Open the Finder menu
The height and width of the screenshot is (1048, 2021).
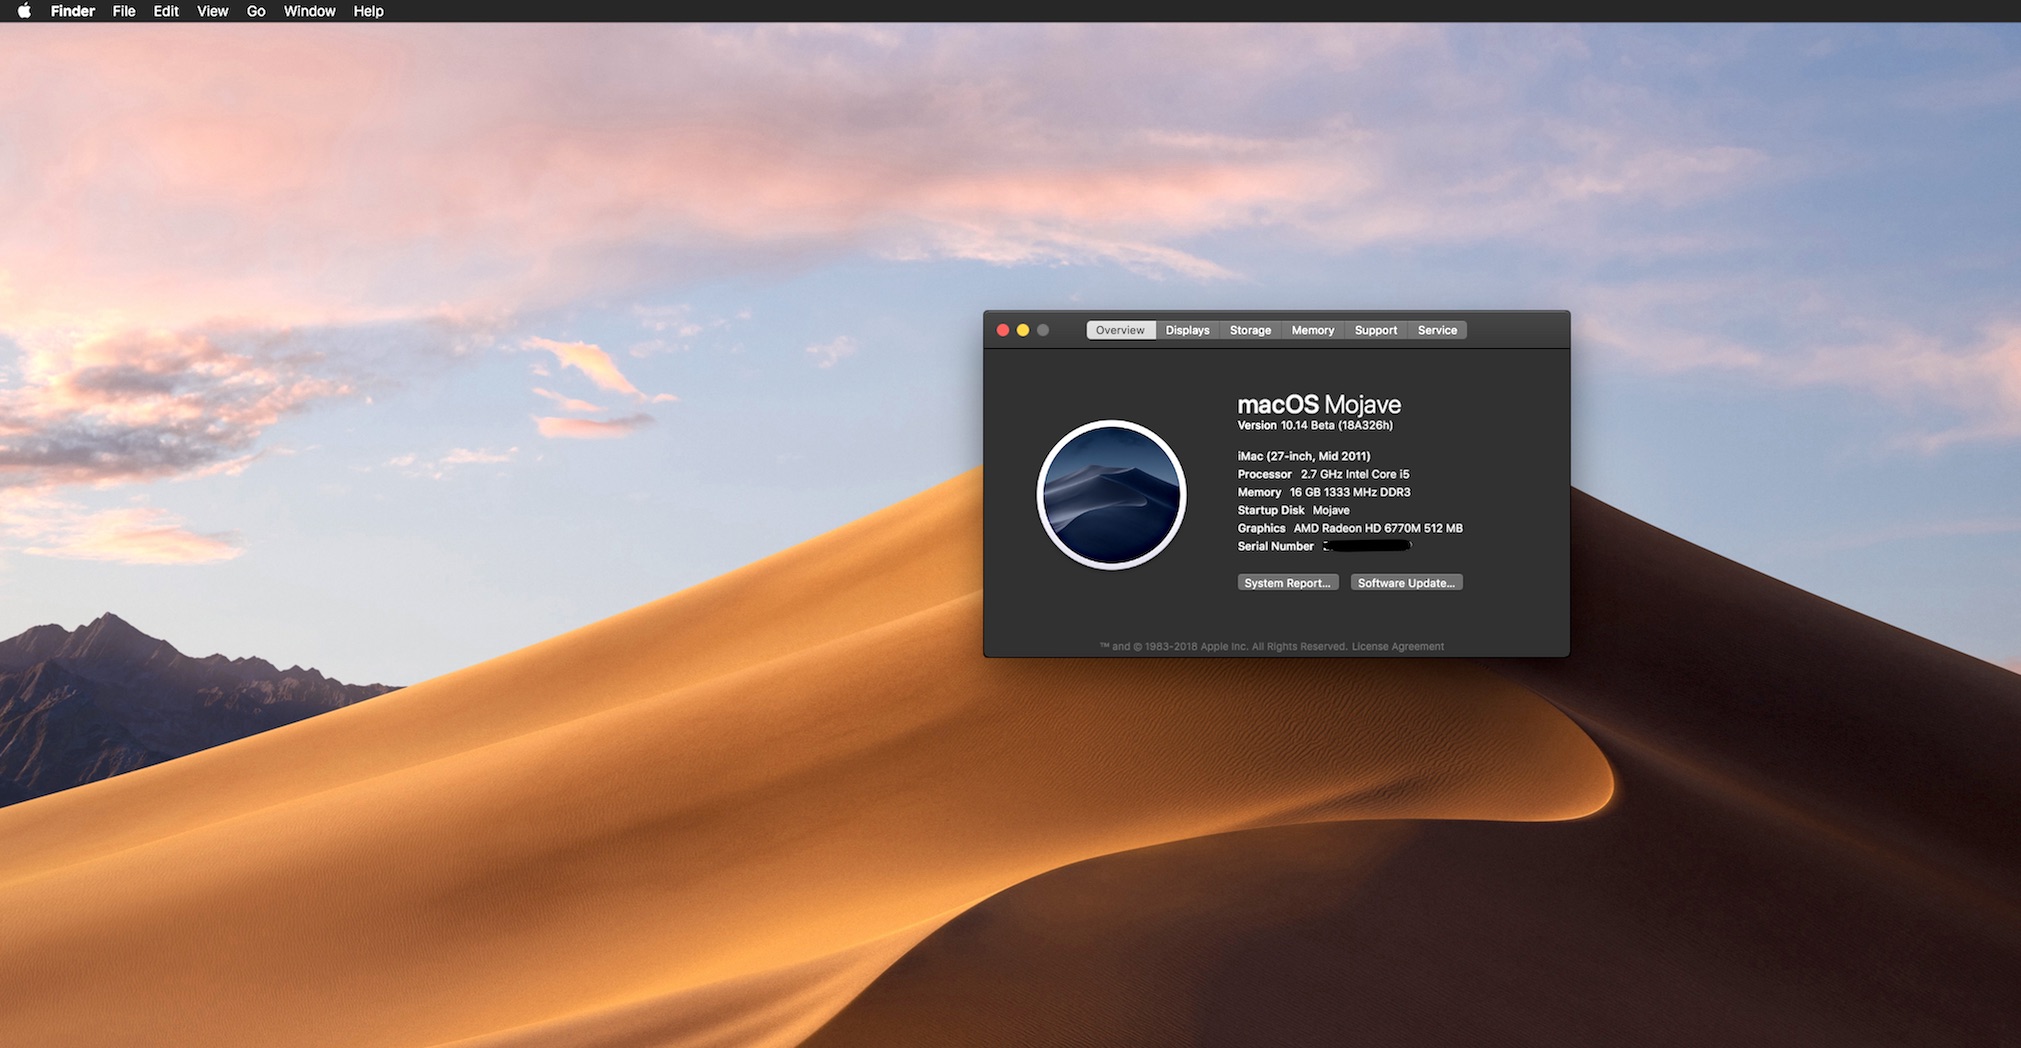(73, 11)
